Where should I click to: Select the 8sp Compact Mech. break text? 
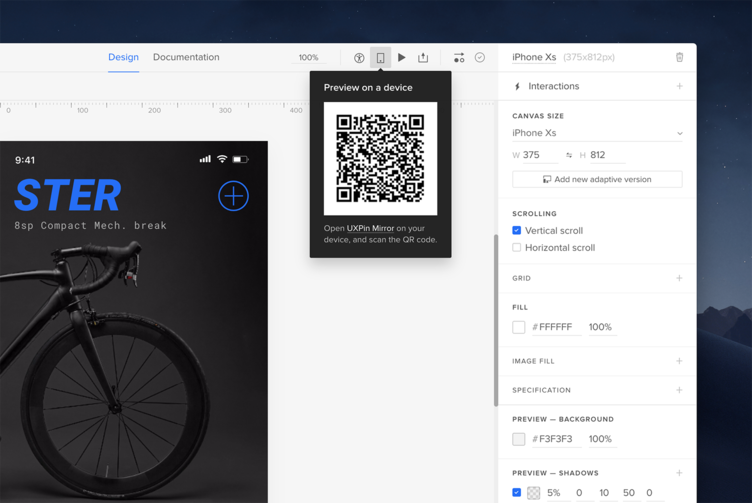(x=90, y=225)
